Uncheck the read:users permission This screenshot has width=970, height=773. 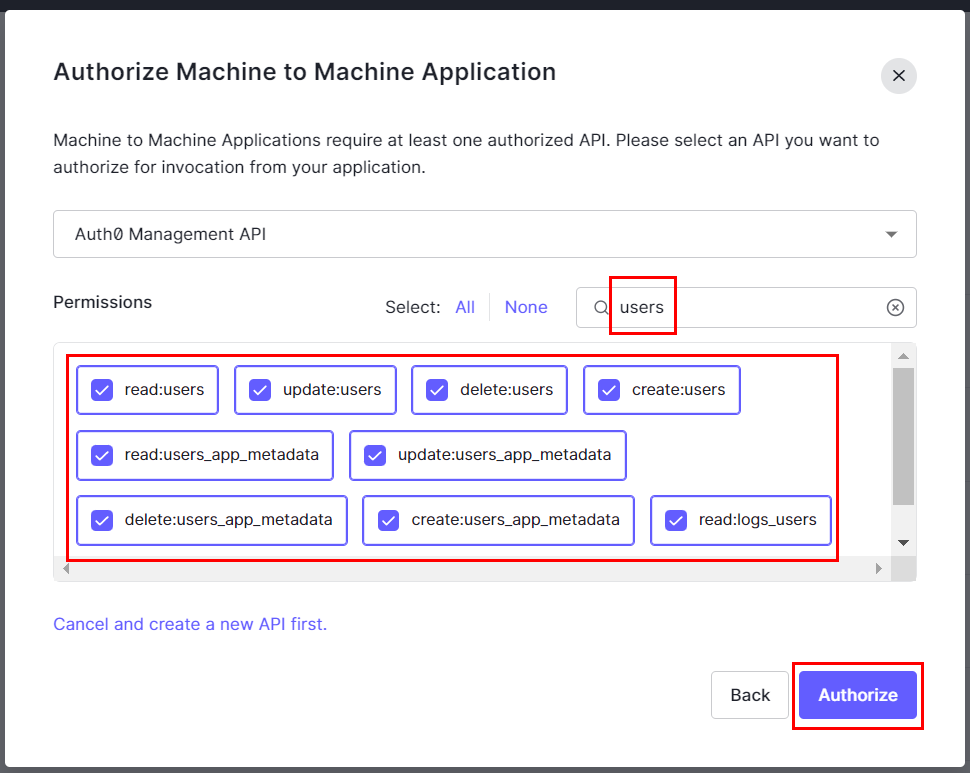pyautogui.click(x=100, y=390)
